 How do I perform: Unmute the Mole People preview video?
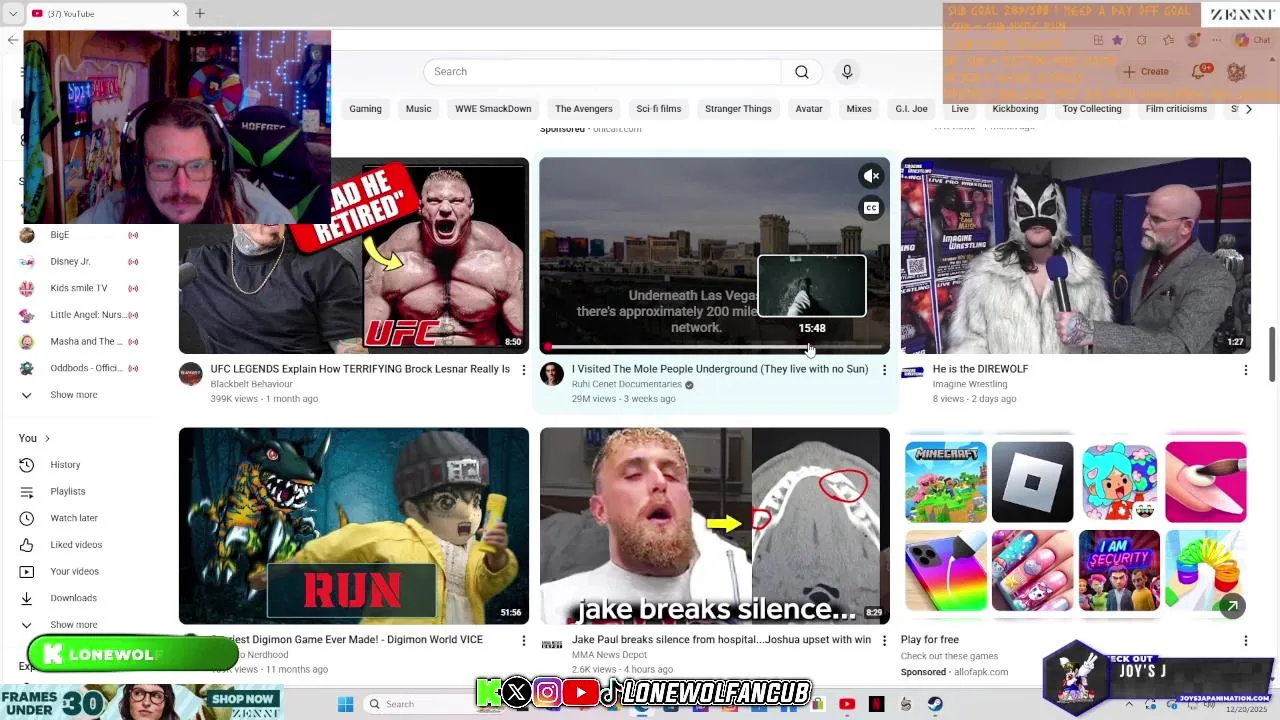click(871, 176)
